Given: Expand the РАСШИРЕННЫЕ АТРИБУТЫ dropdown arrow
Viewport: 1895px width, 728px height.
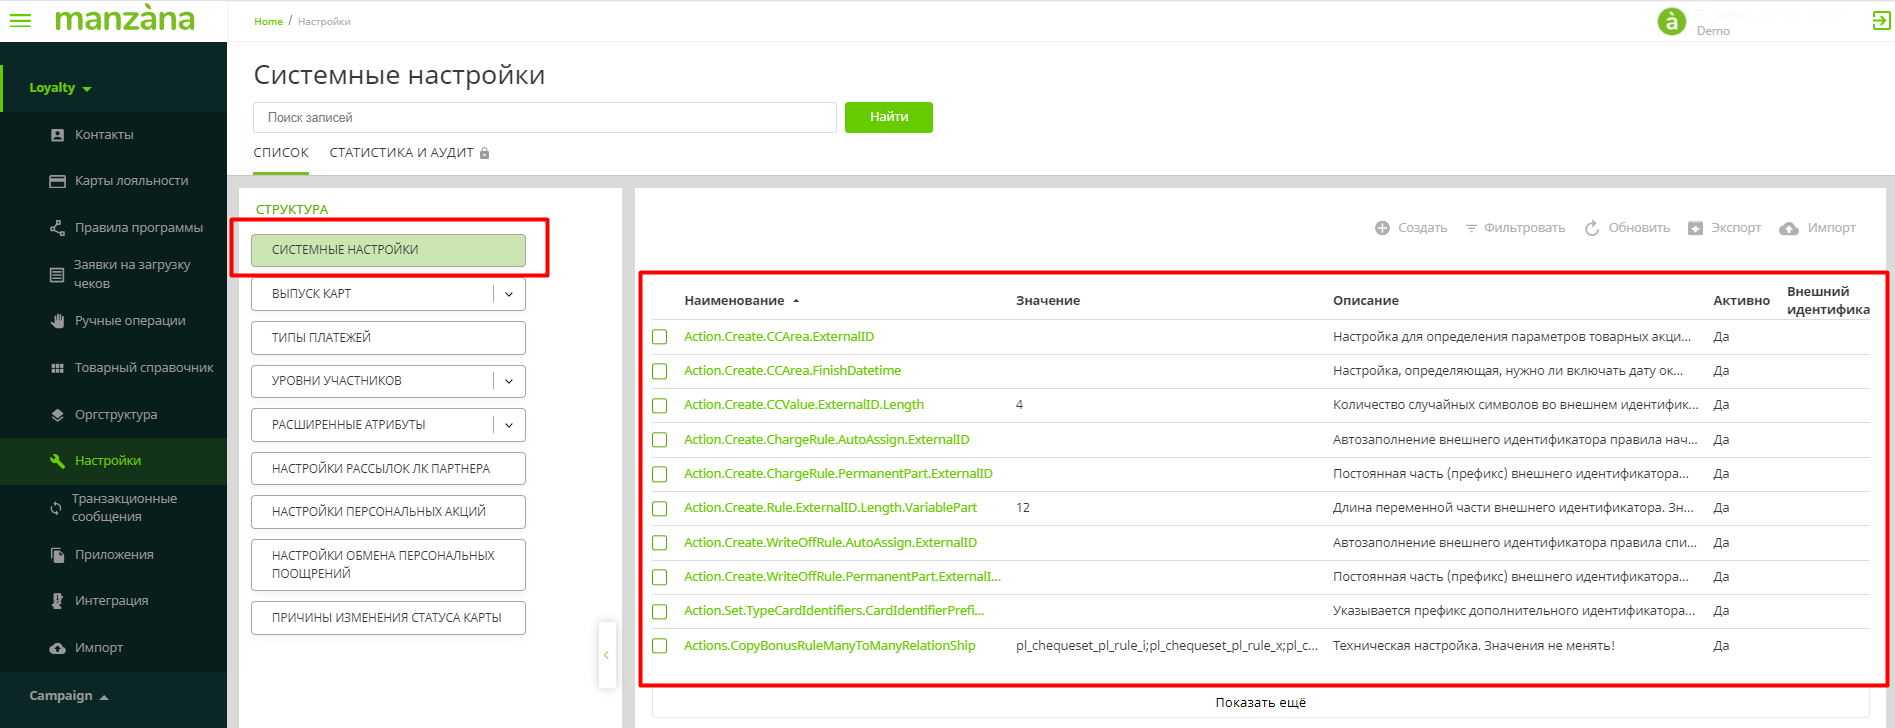Looking at the screenshot, I should point(509,425).
